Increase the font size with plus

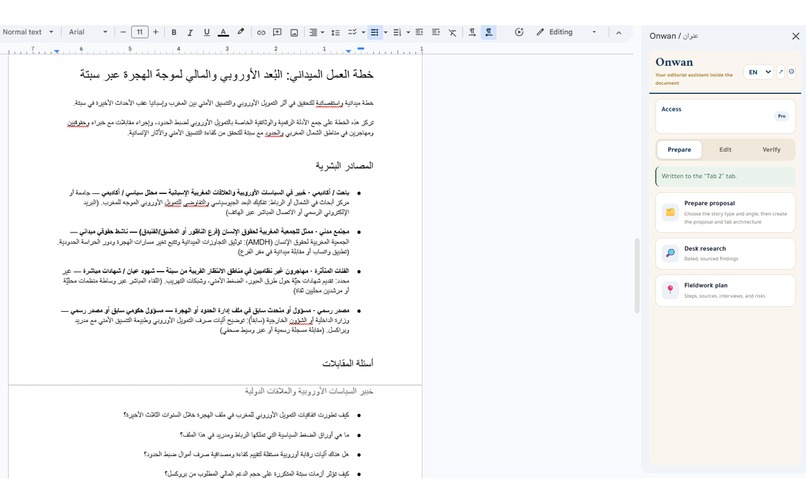click(156, 32)
